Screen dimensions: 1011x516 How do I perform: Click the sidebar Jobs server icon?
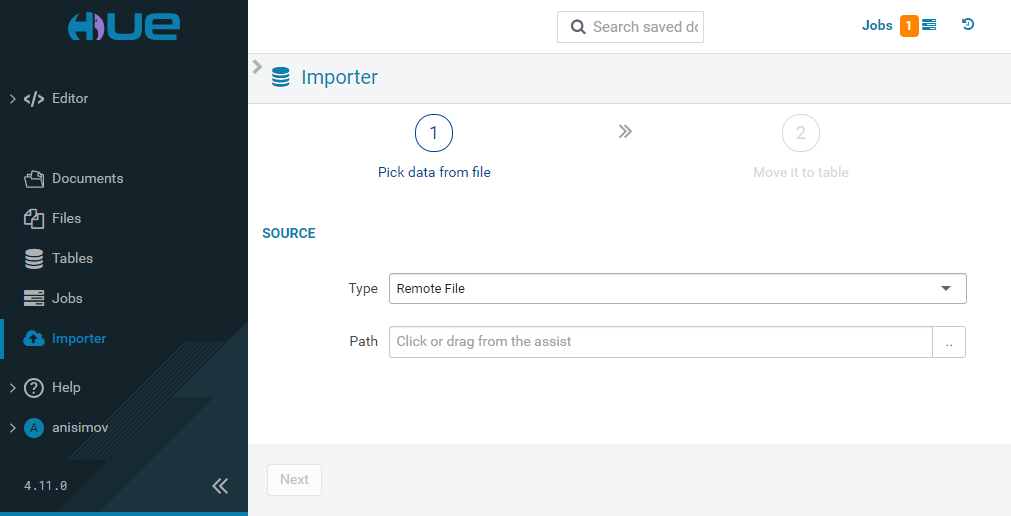coord(34,299)
